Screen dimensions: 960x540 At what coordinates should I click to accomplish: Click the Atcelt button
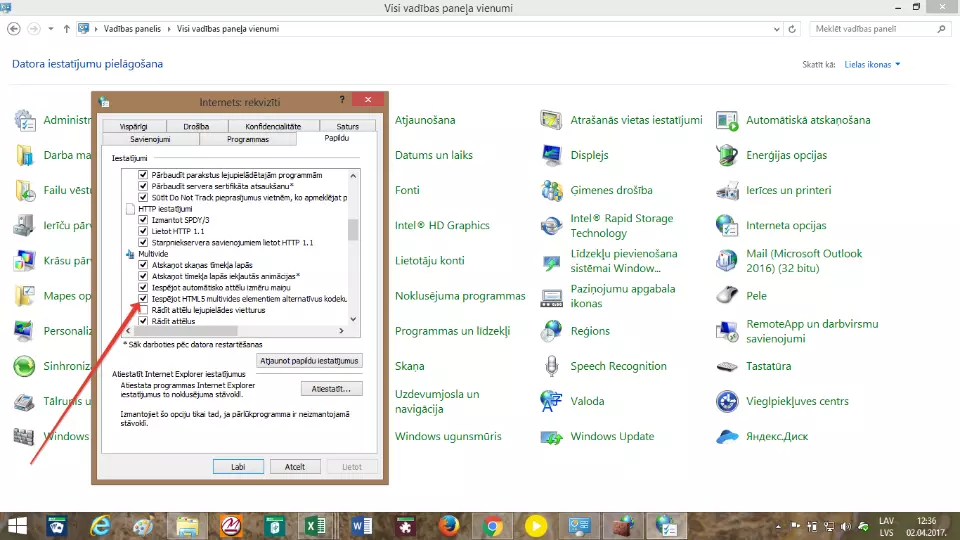(294, 467)
